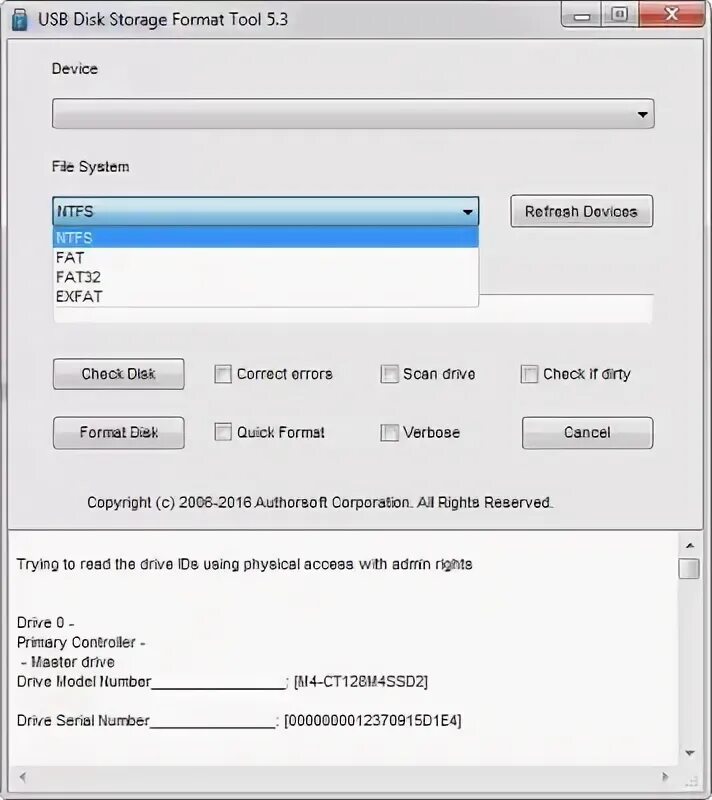Click the Cancel button
This screenshot has width=712, height=800.
point(587,433)
